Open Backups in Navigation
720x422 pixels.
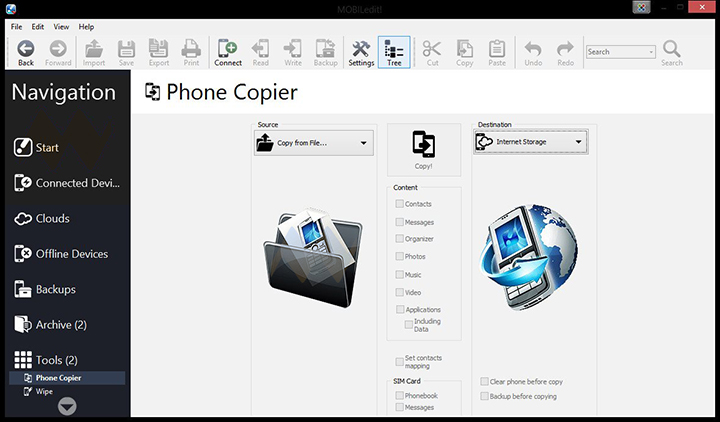(45, 289)
